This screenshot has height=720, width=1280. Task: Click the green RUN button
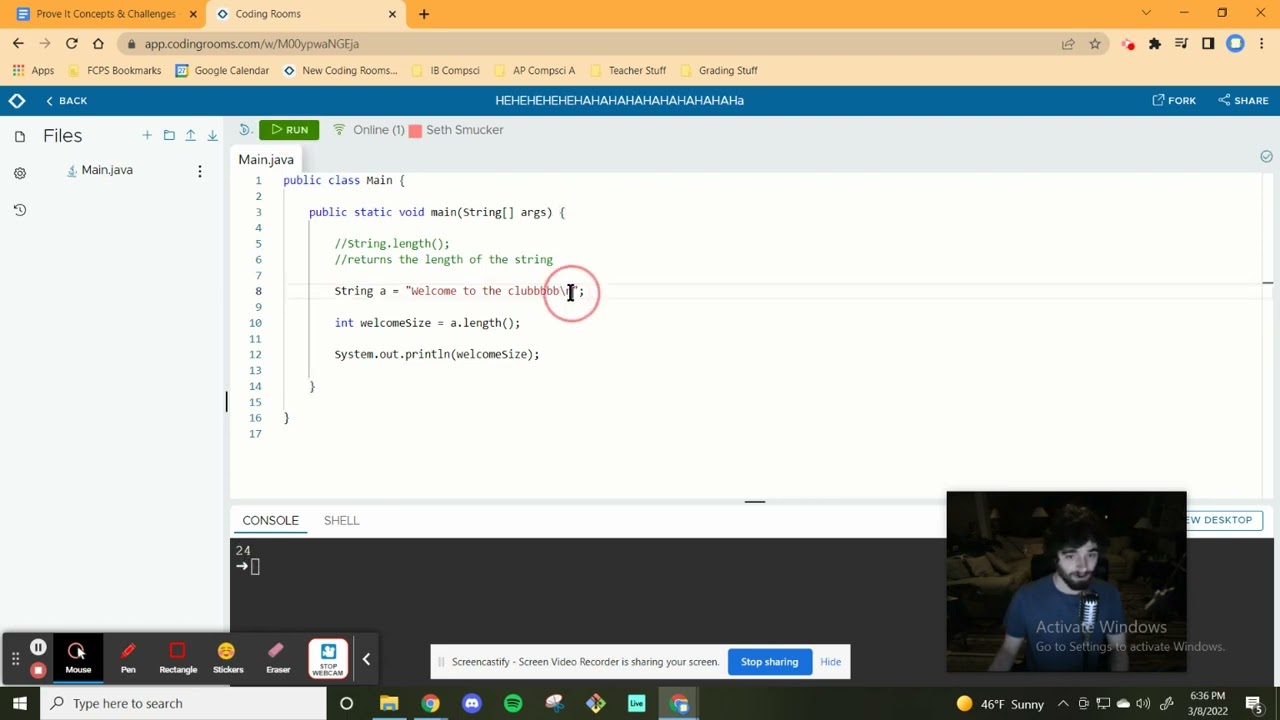(x=289, y=130)
